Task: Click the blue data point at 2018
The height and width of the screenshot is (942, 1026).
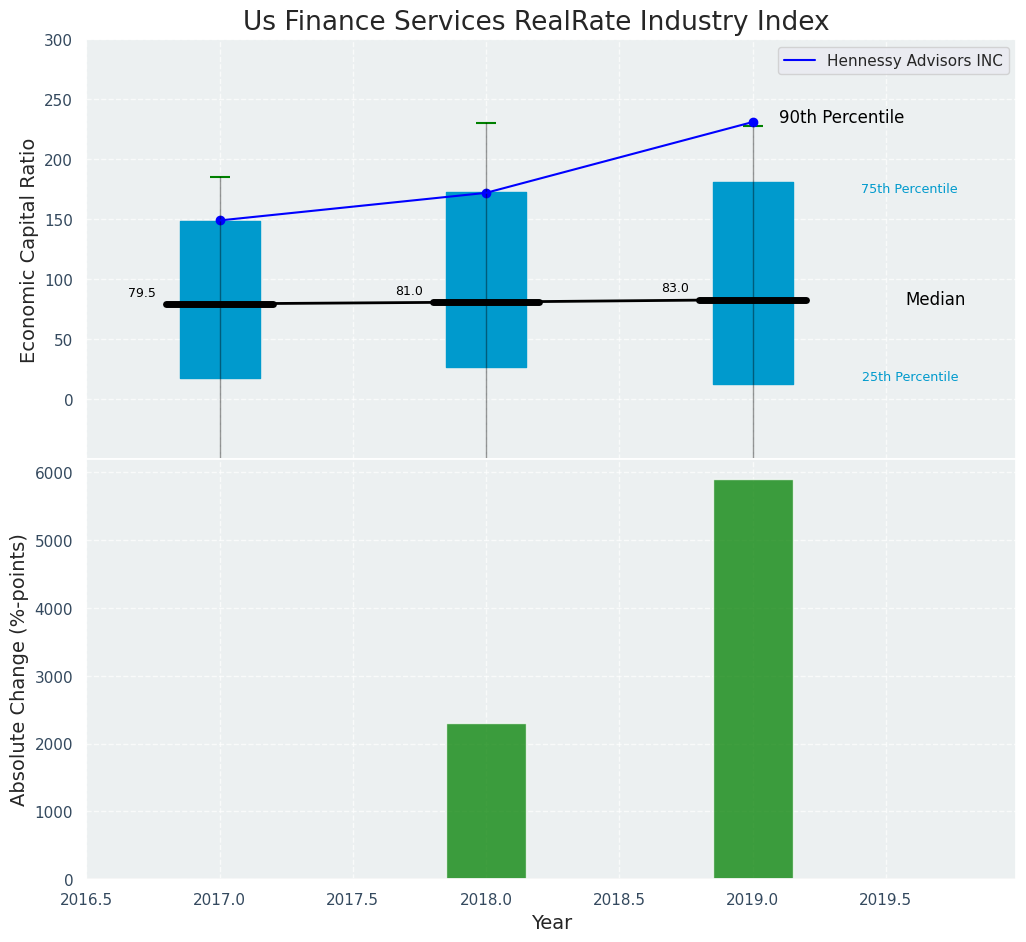Action: tap(486, 193)
